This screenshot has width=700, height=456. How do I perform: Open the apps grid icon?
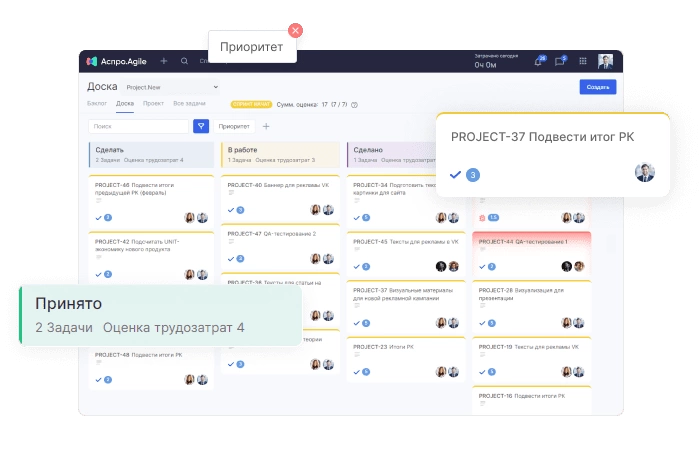[583, 61]
